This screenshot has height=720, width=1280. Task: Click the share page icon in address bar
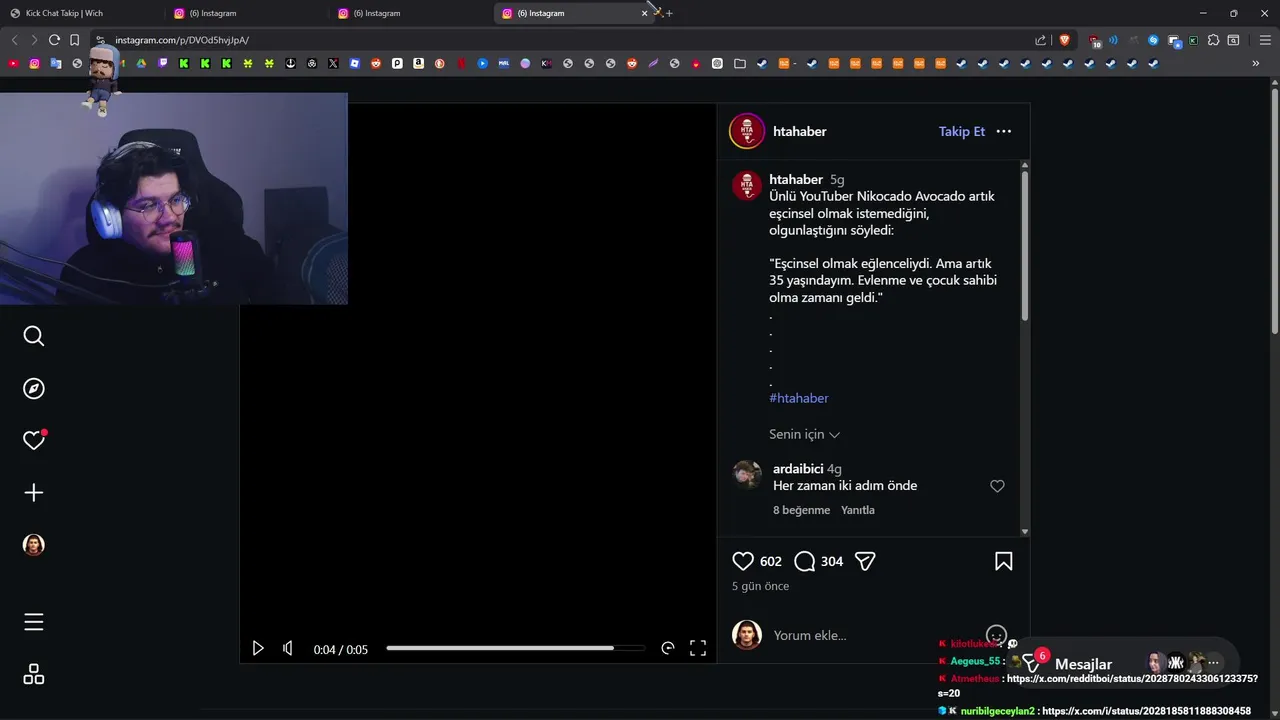(x=1041, y=40)
